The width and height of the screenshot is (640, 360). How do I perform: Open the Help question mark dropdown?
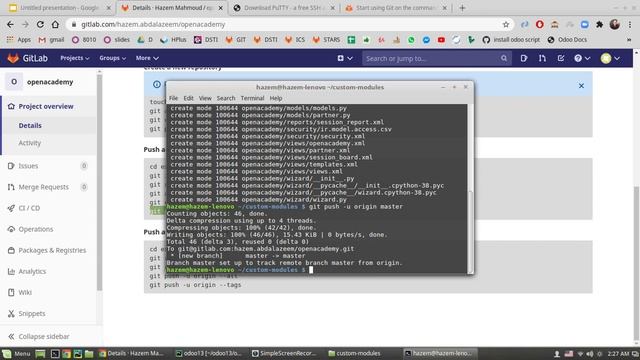tap(582, 58)
